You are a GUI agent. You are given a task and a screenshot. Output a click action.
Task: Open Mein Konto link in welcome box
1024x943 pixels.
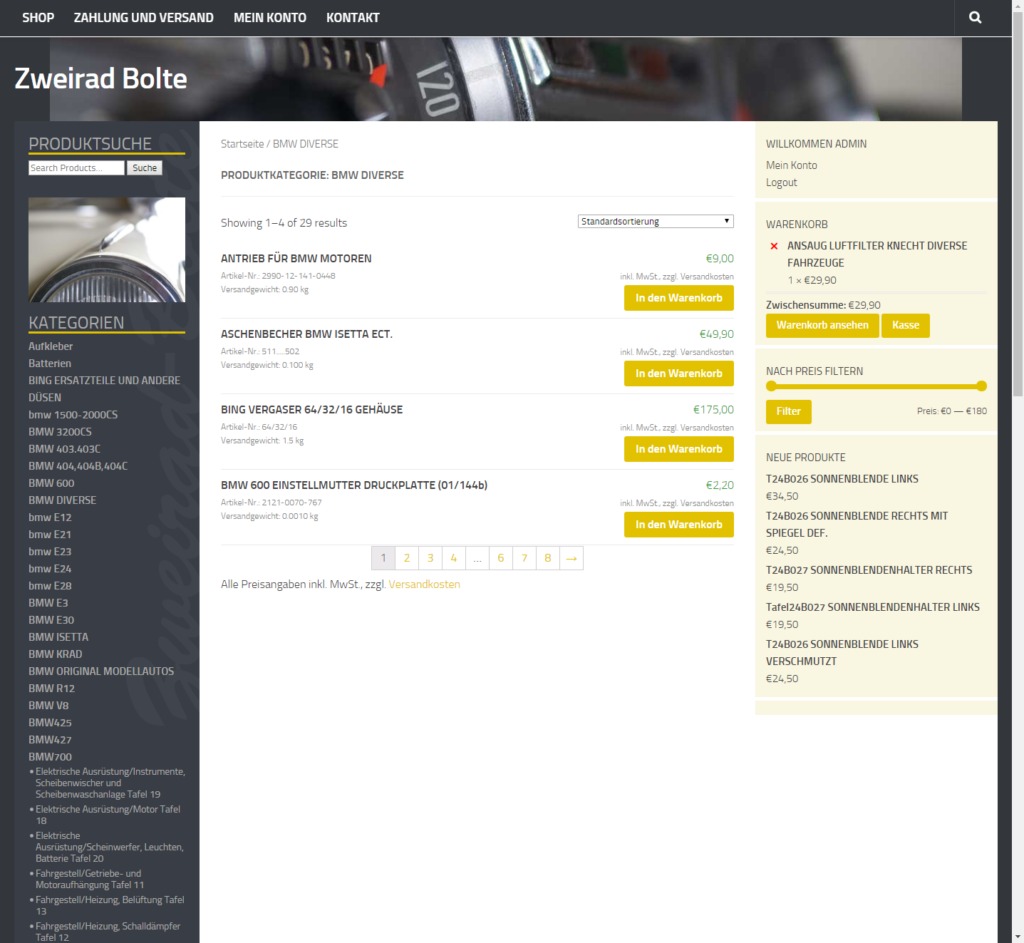click(792, 165)
